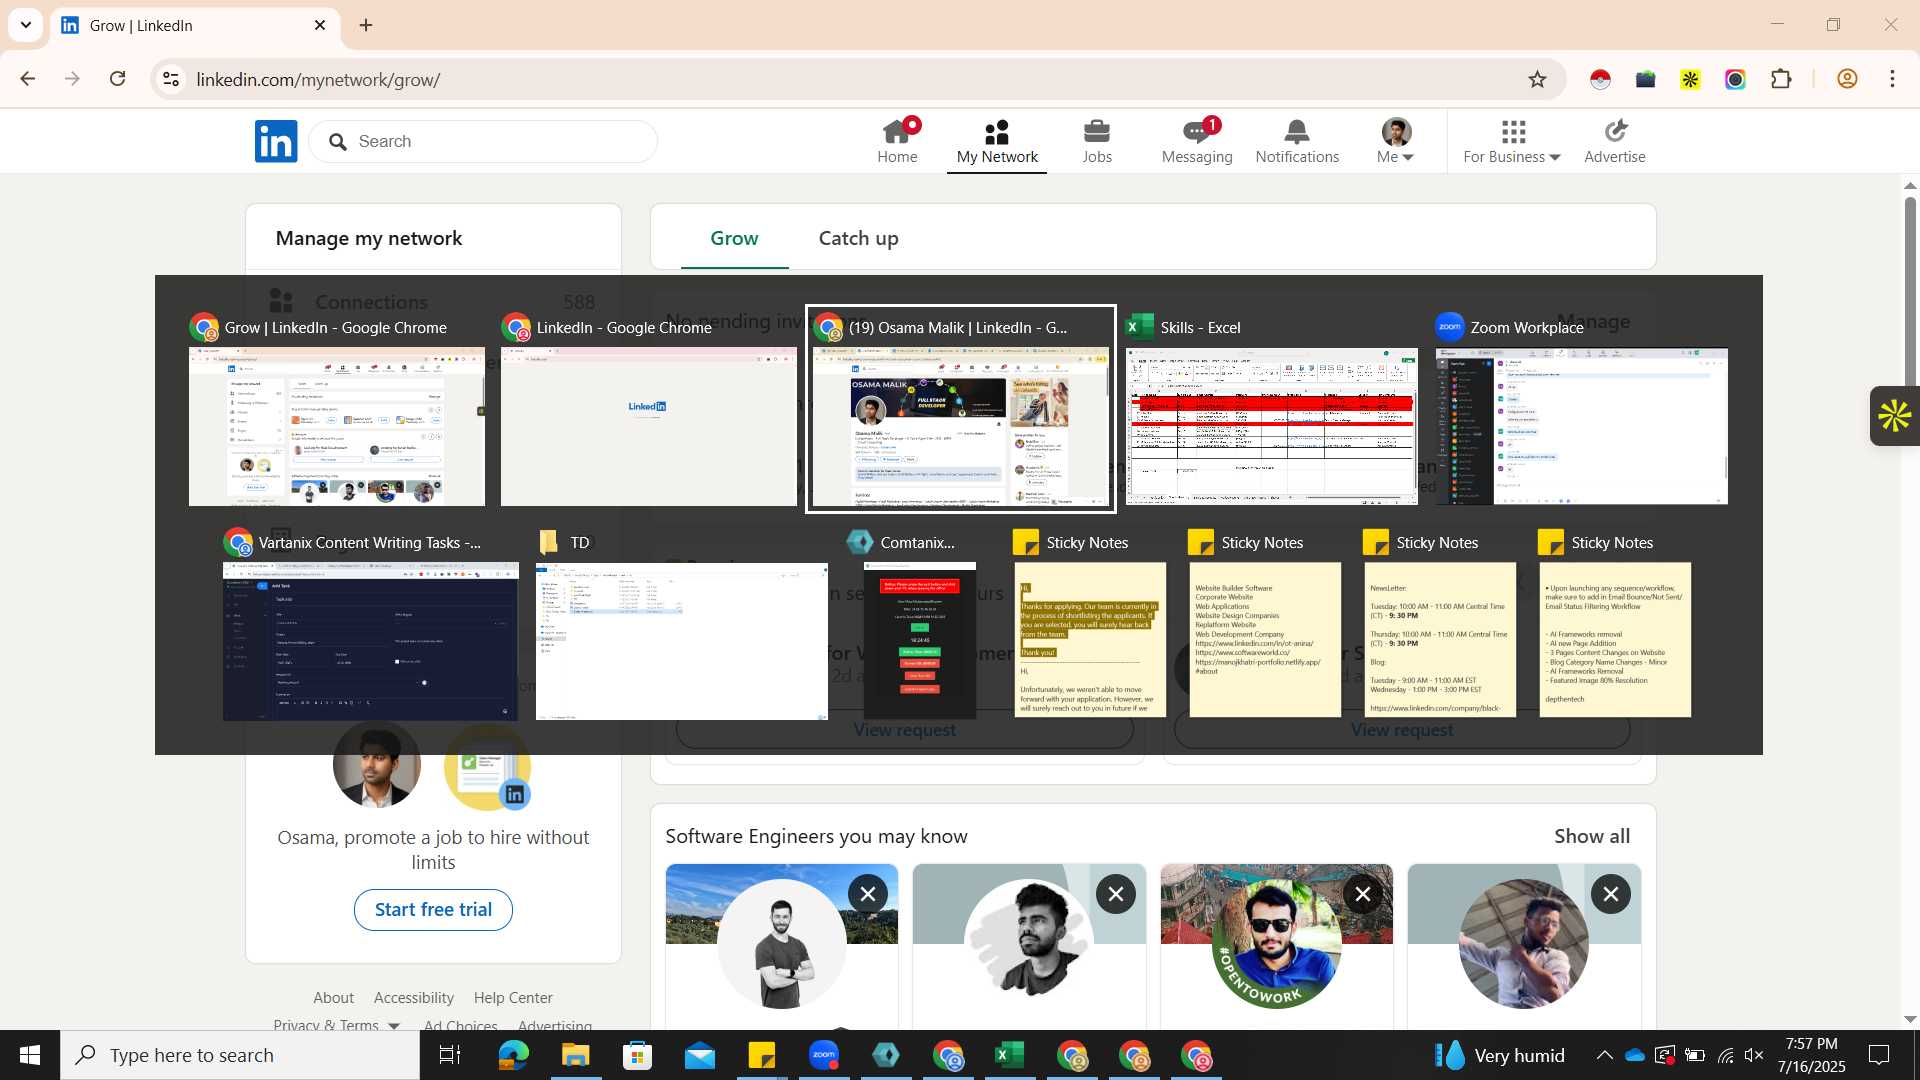Image resolution: width=1920 pixels, height=1080 pixels.
Task: Open Microsoft Store from taskbar
Action: click(637, 1055)
